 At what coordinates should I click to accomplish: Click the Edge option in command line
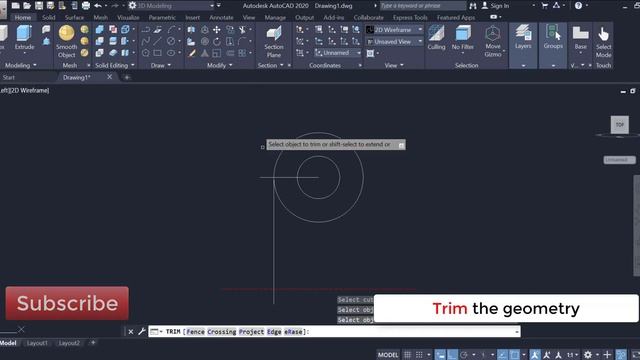click(274, 331)
